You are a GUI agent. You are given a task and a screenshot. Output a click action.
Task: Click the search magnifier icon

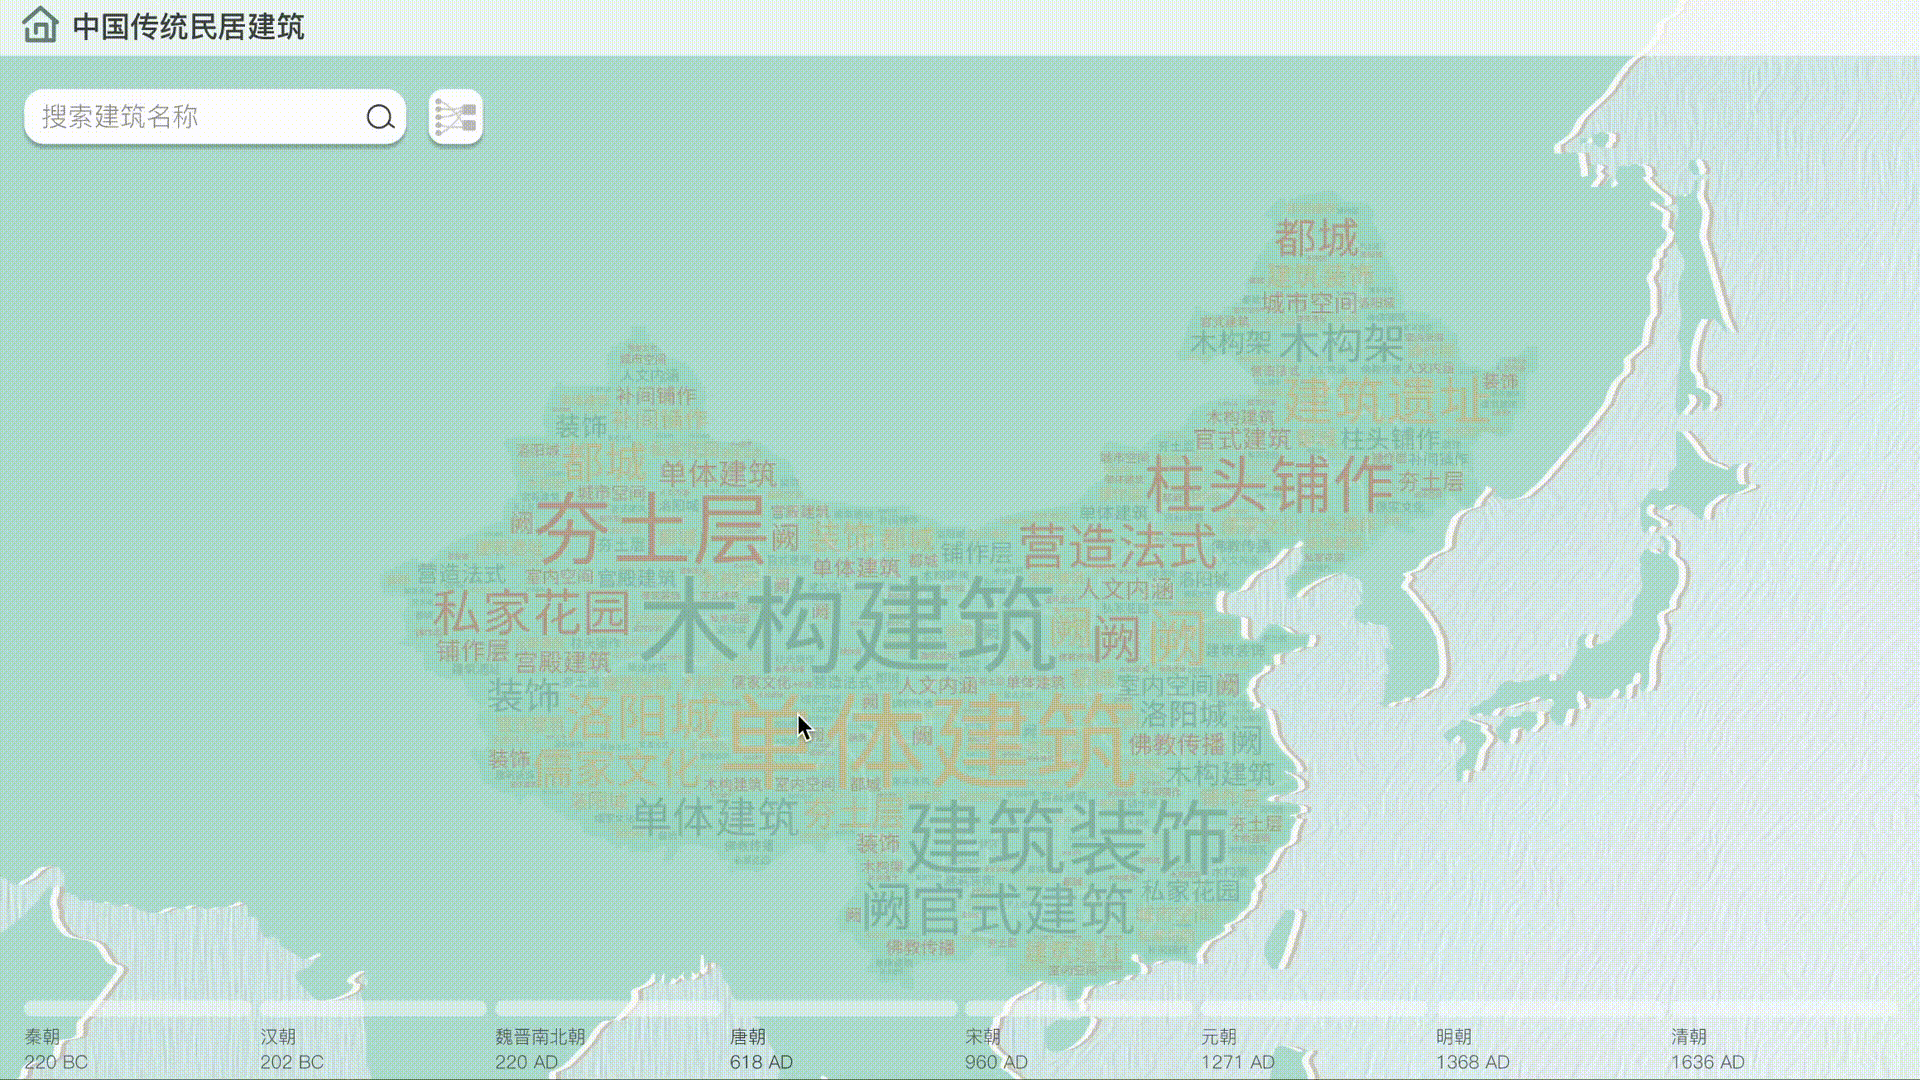point(380,117)
